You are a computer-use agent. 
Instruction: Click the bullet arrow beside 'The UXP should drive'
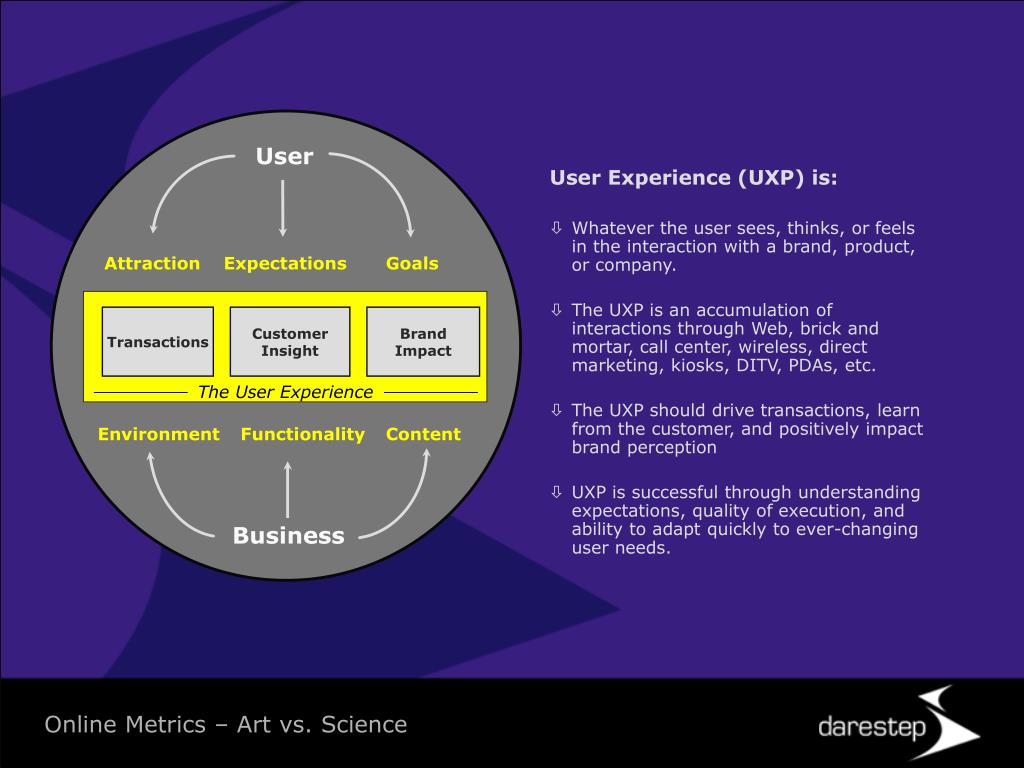(556, 410)
